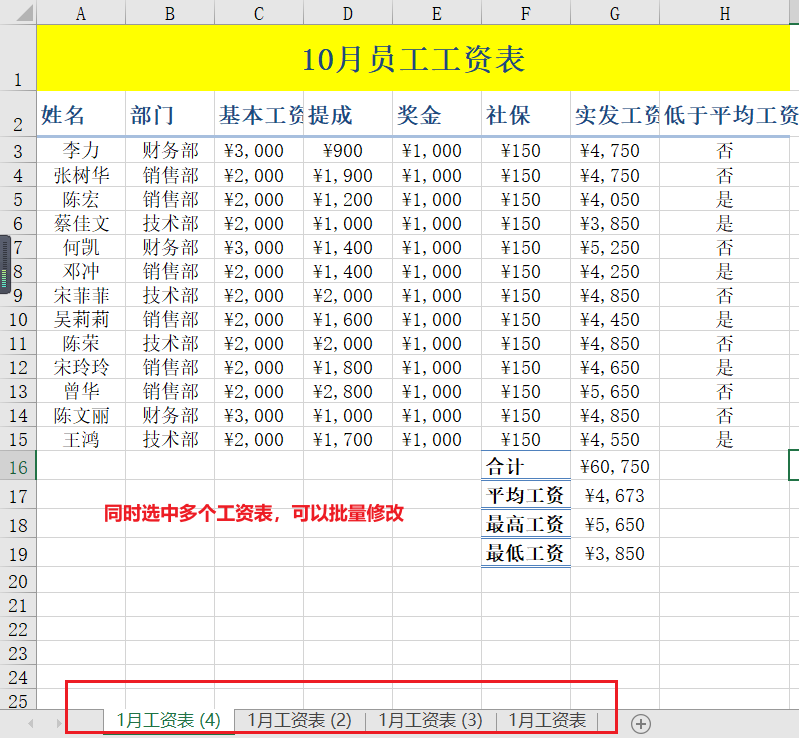Screen dimensions: 799x738
Task: Select row 16 header
Action: tap(18, 466)
